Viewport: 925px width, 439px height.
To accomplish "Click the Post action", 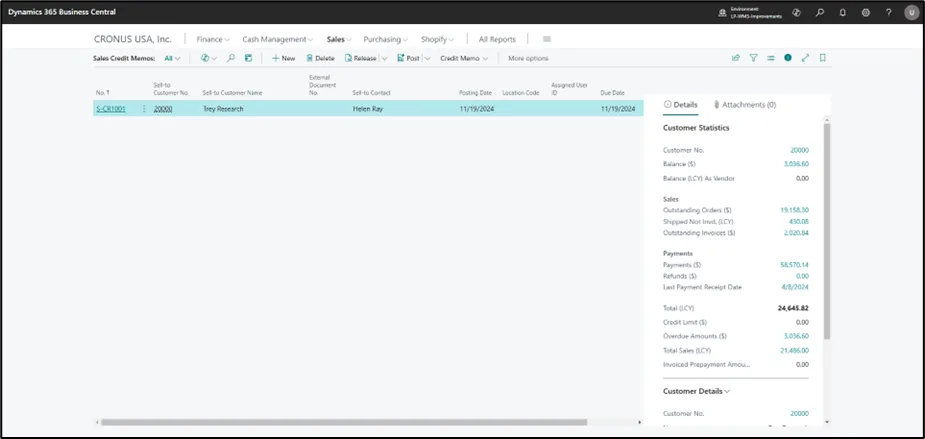I will click(x=408, y=58).
